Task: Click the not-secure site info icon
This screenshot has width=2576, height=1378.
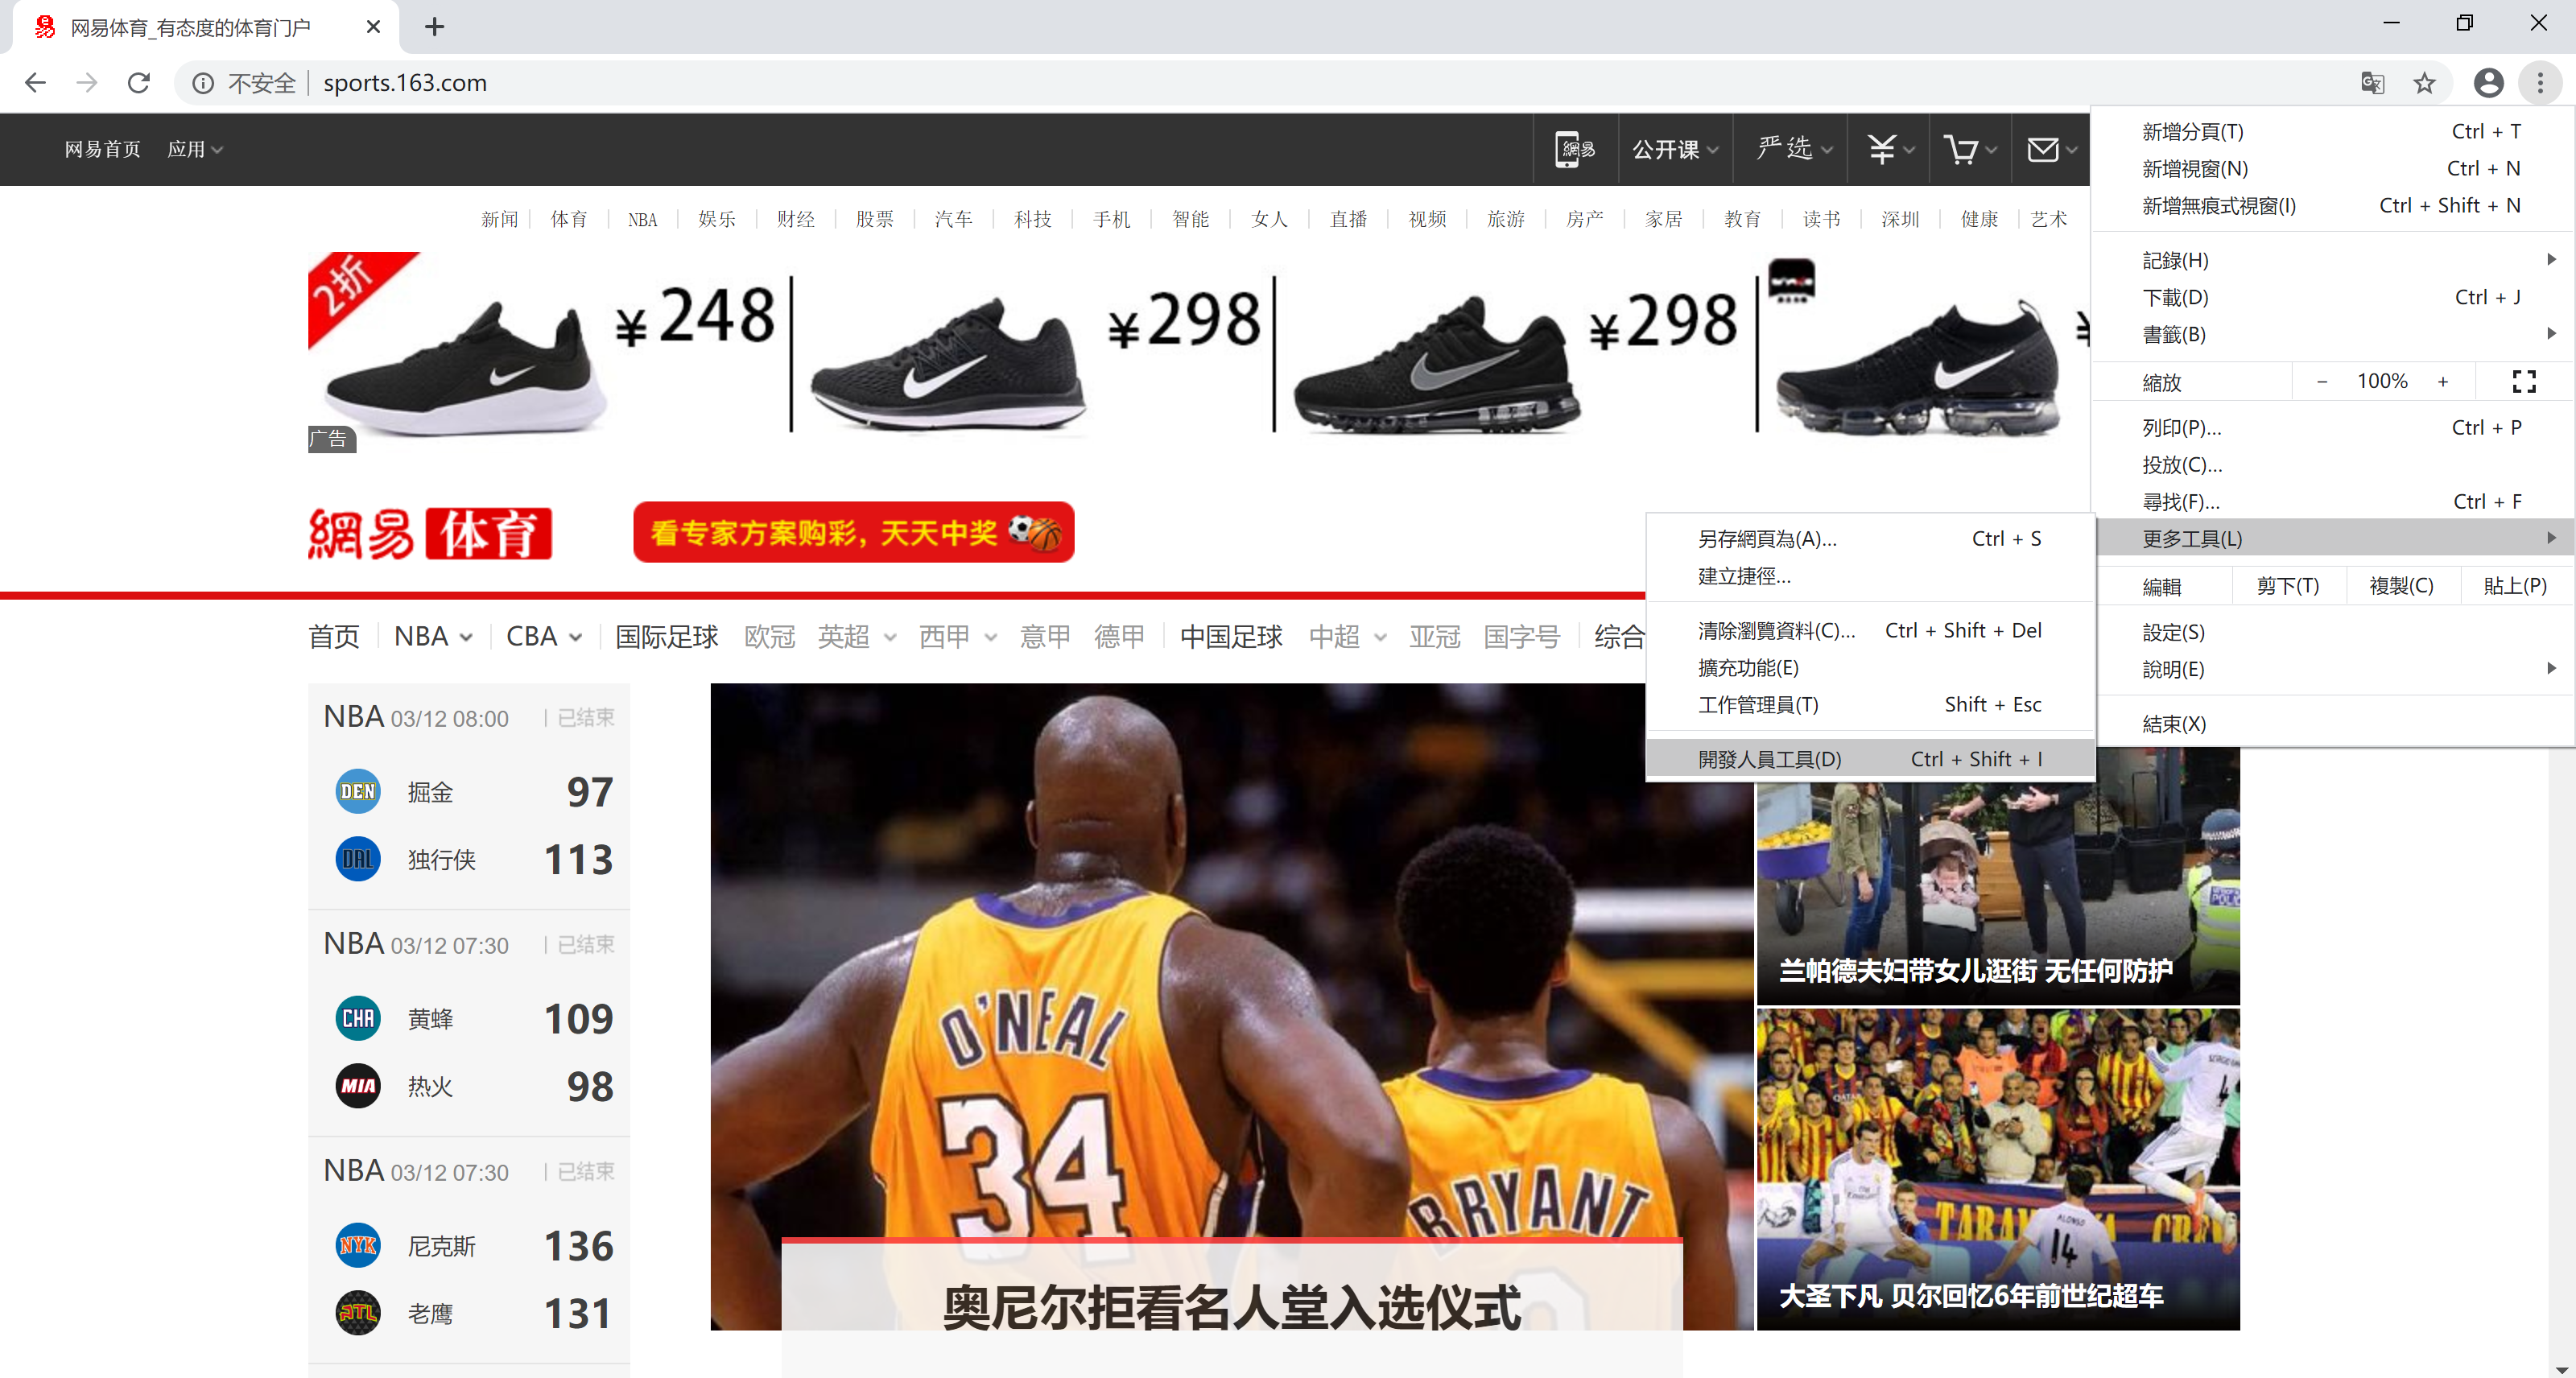Action: coord(203,83)
